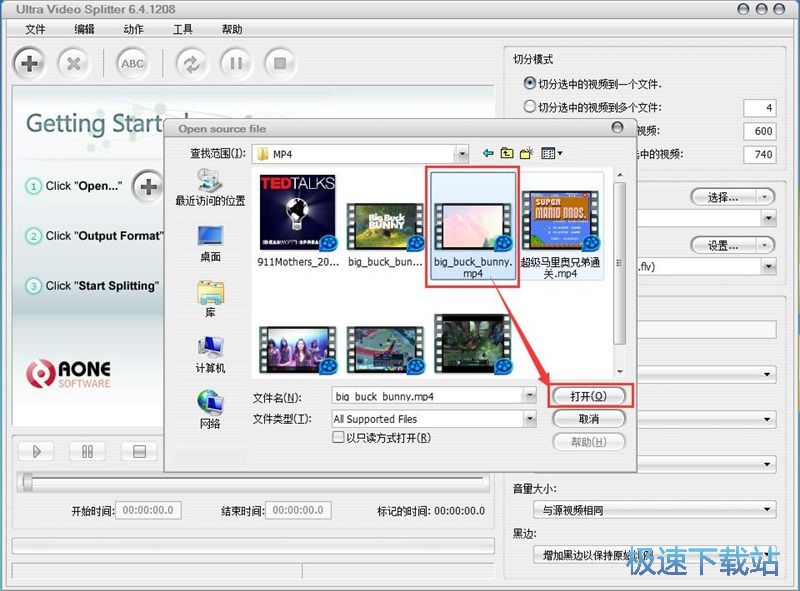Open 计算机 in the places bar
800x591 pixels.
pyautogui.click(x=210, y=355)
